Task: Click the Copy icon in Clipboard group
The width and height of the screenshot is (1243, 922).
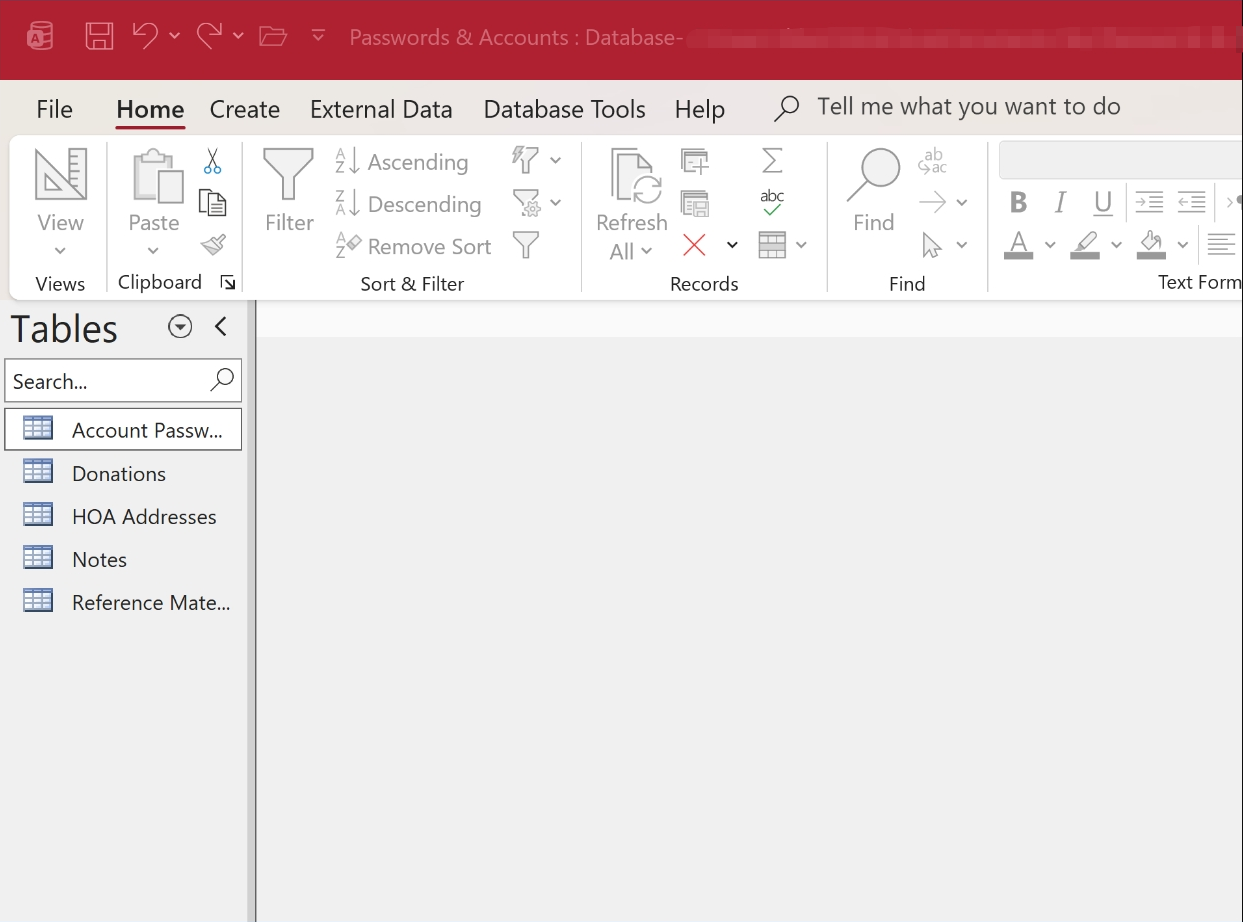Action: click(x=213, y=202)
